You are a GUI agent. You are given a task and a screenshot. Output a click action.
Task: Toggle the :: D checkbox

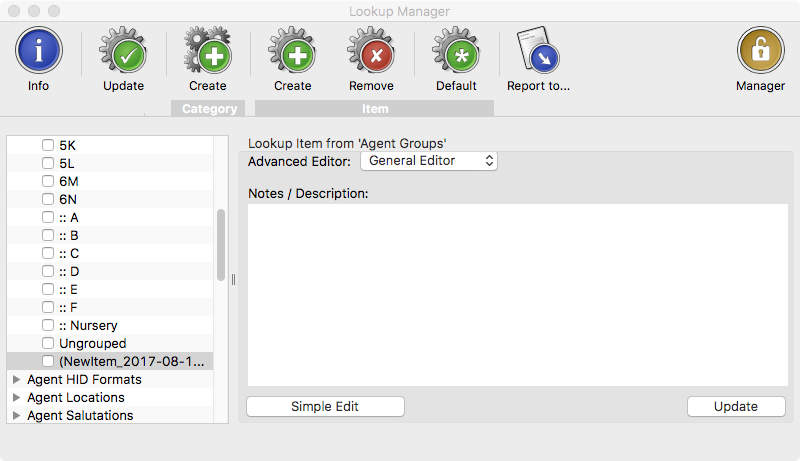(x=48, y=271)
